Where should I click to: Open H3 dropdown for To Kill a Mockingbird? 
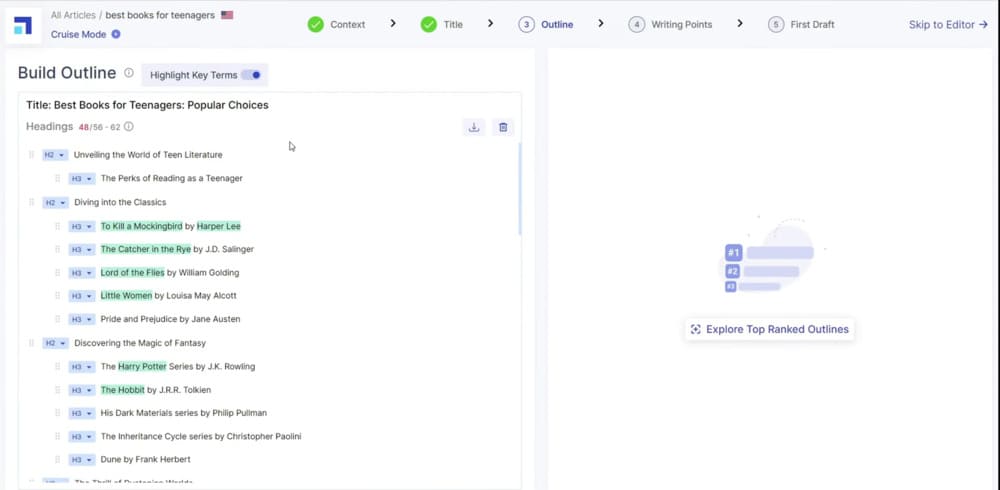82,226
